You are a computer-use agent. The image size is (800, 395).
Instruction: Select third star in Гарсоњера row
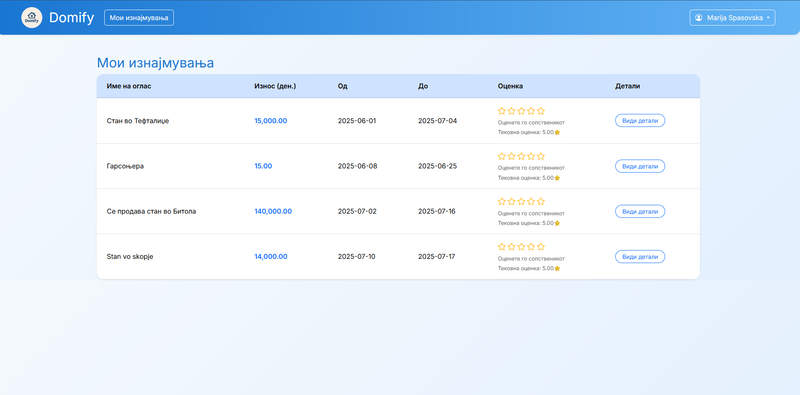coord(521,156)
